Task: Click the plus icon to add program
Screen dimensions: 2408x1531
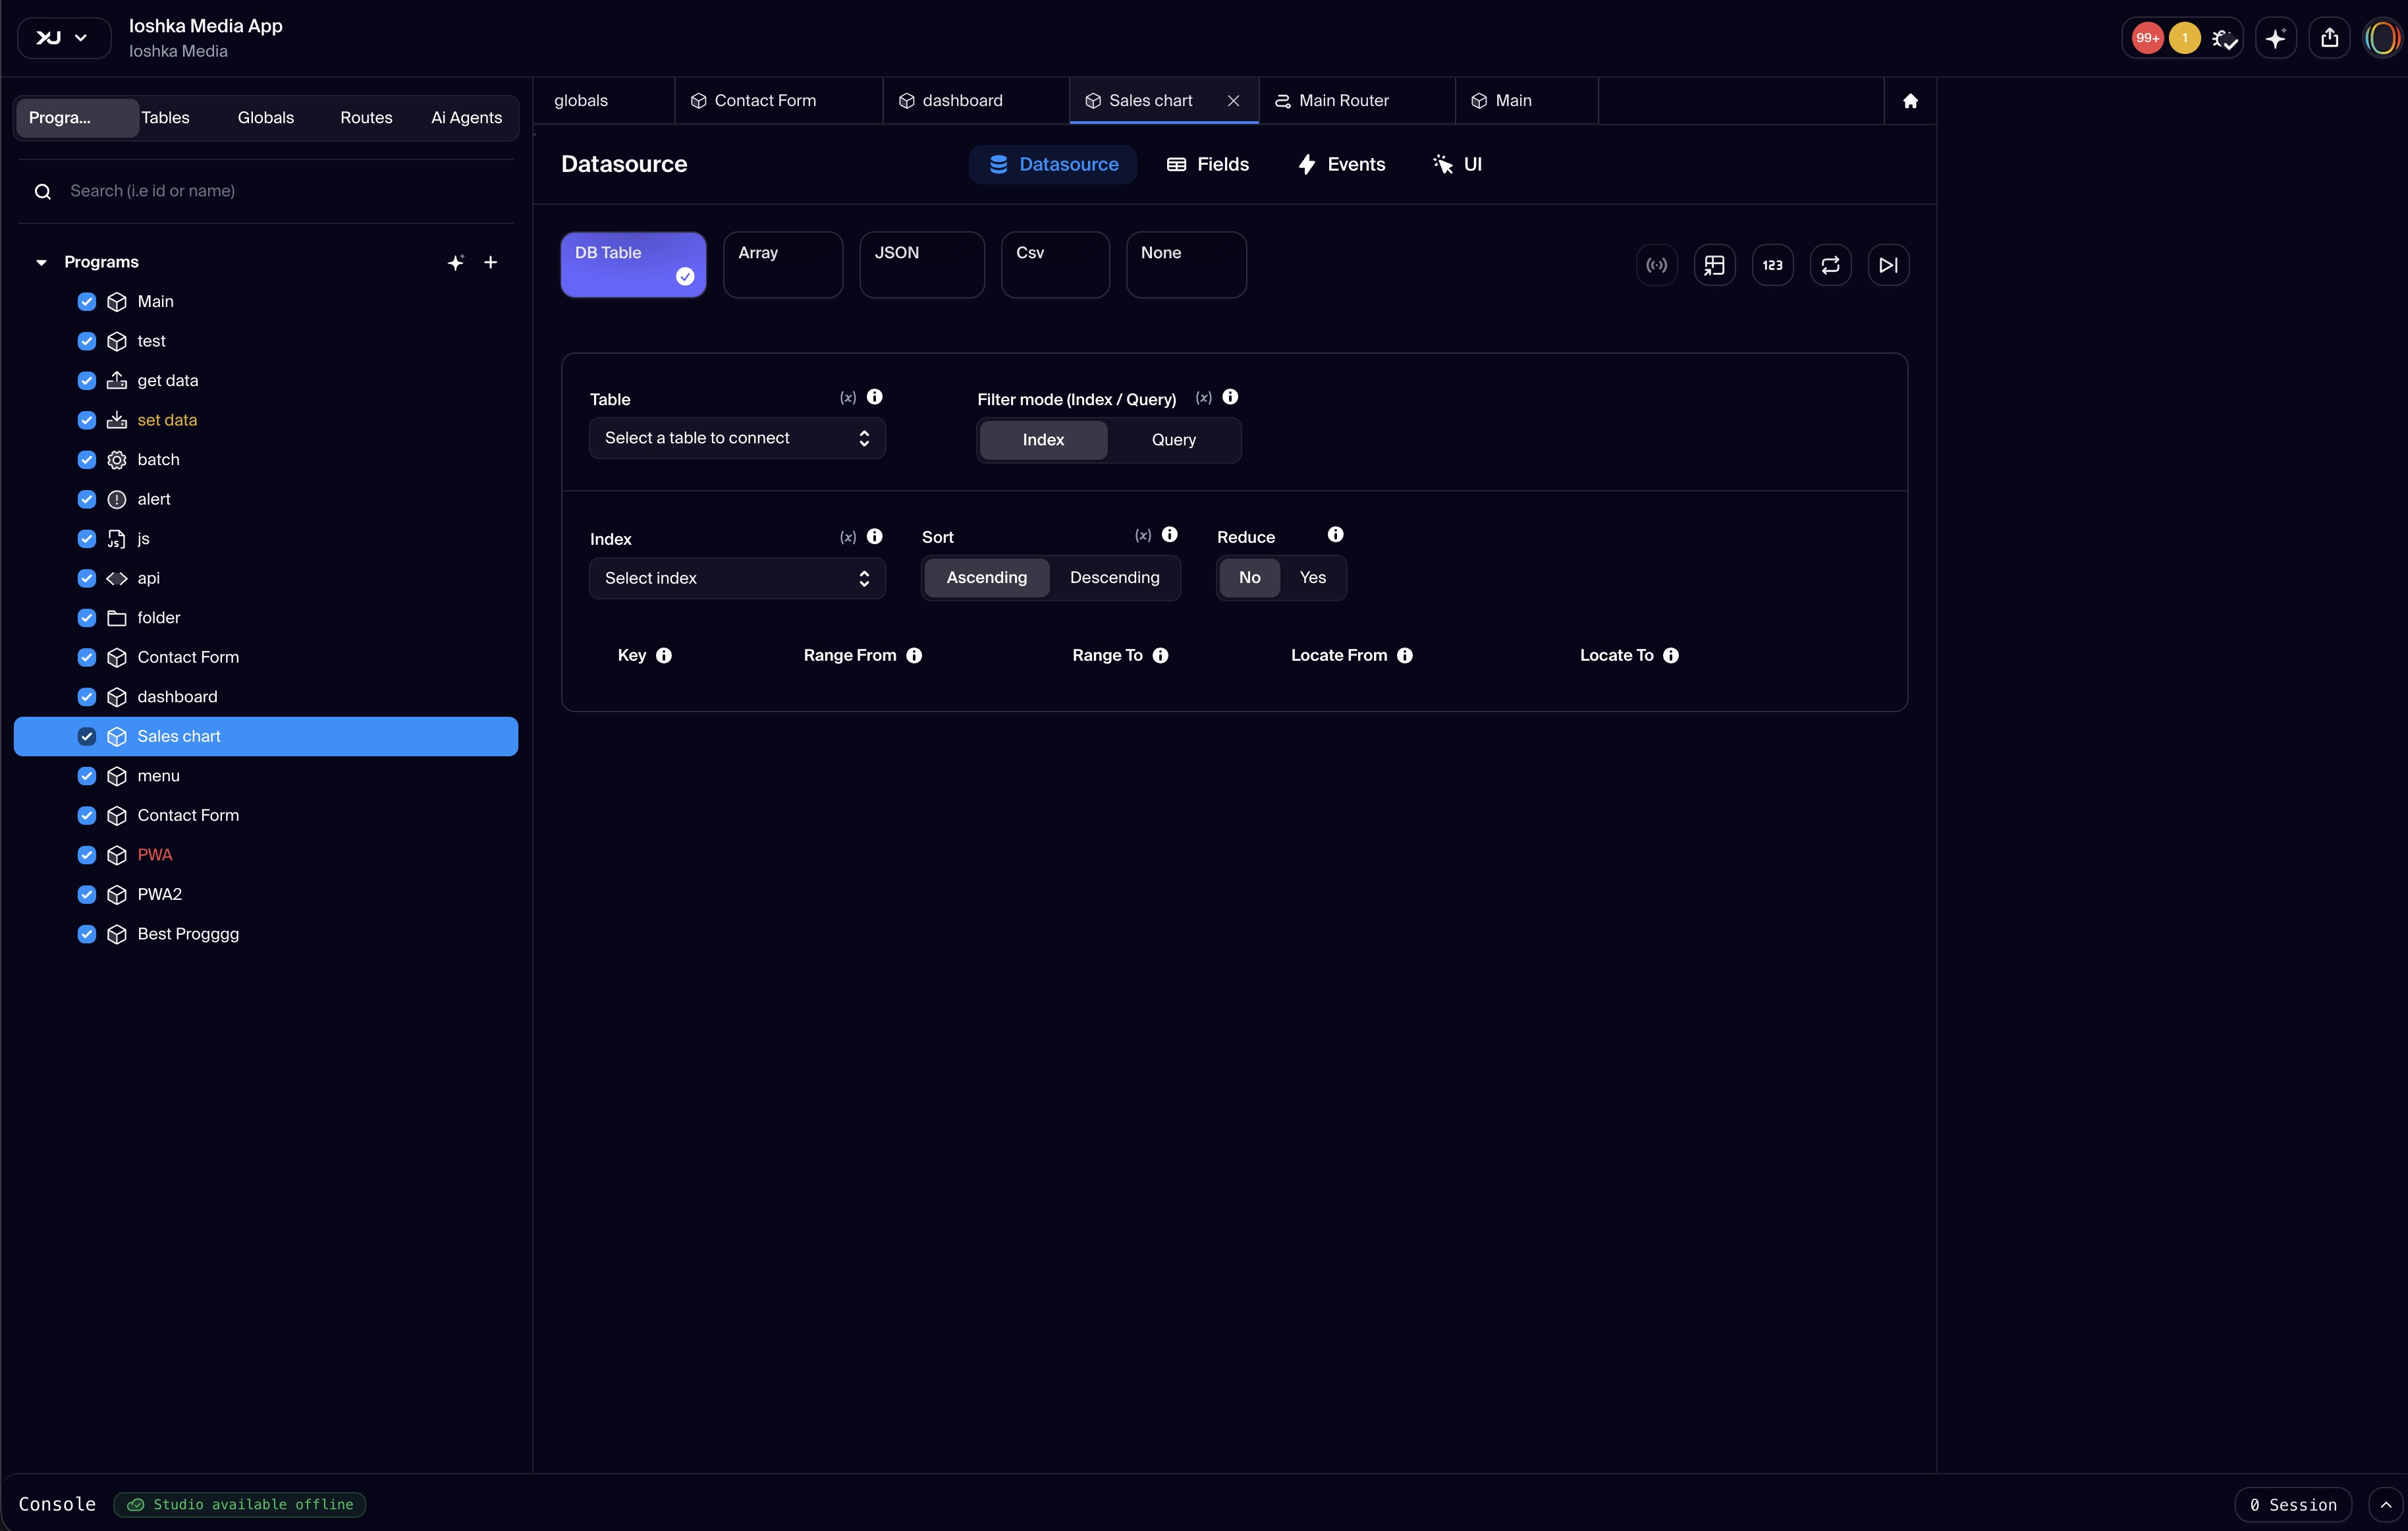Action: (491, 262)
